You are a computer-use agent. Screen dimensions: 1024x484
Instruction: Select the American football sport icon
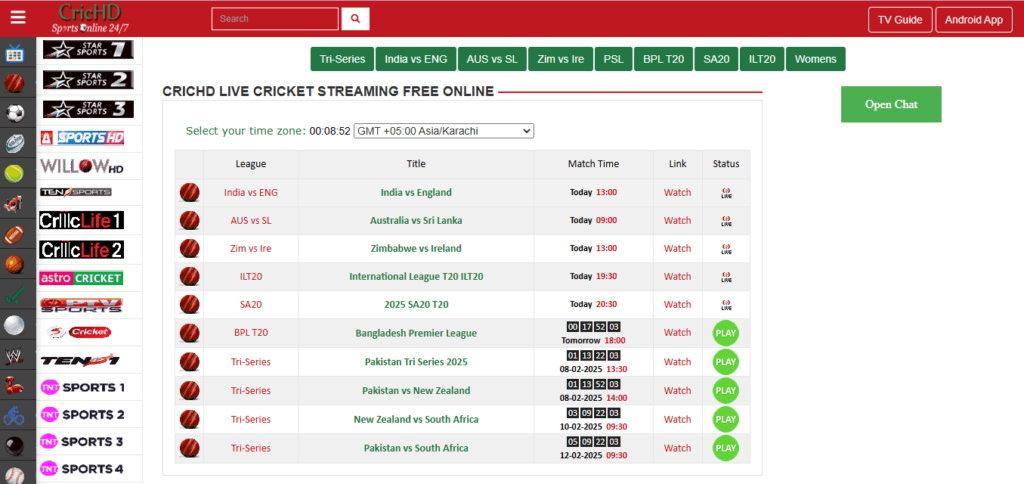15,235
